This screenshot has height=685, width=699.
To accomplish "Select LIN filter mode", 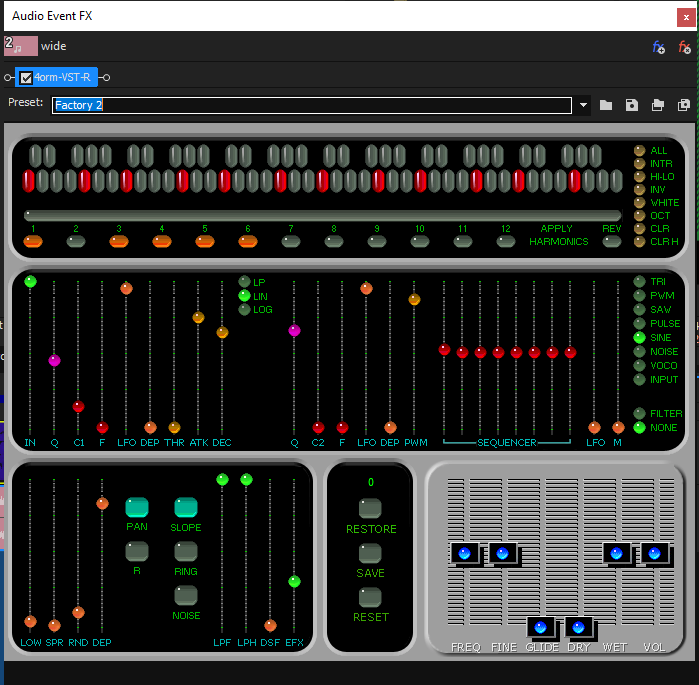I will pyautogui.click(x=244, y=295).
